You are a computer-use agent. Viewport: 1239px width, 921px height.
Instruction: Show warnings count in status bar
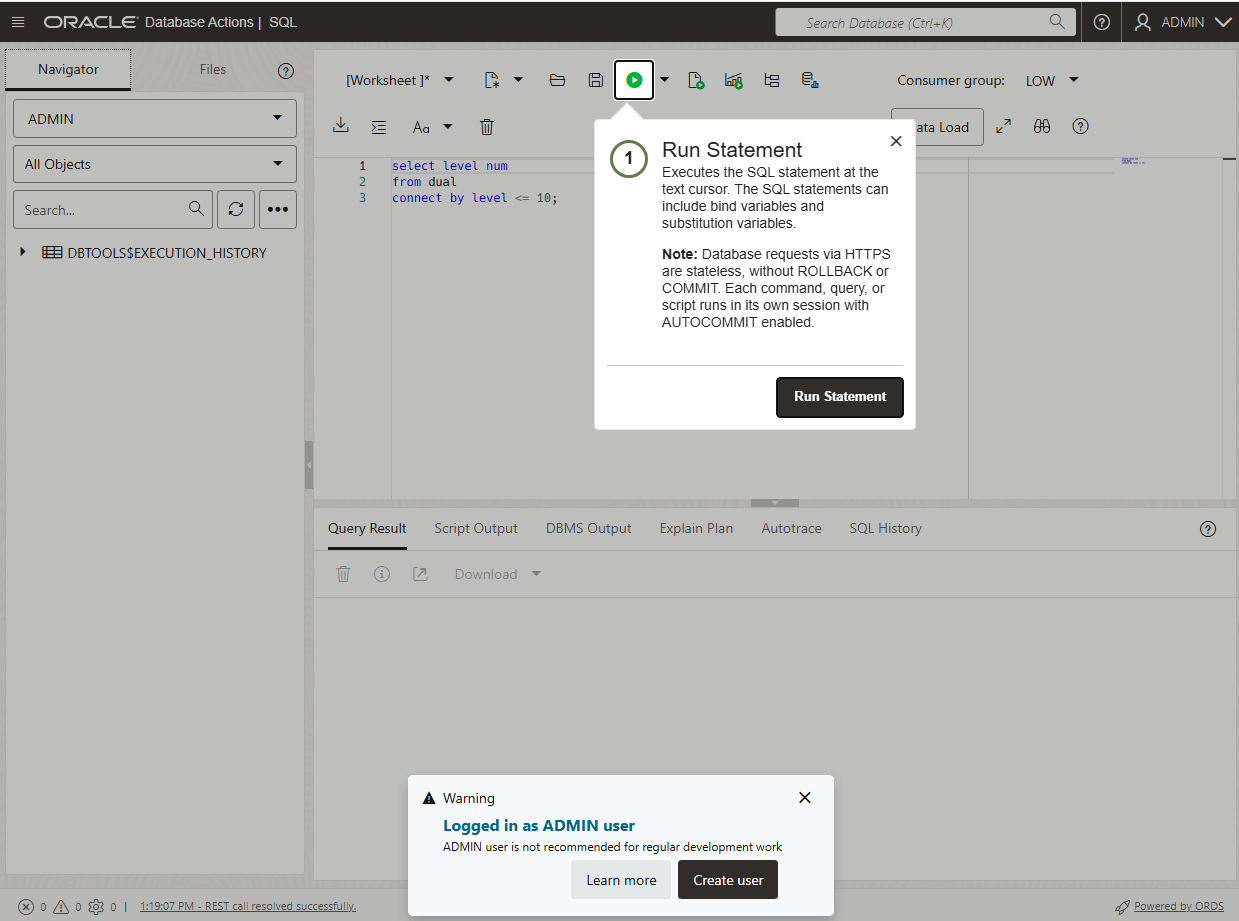coord(66,907)
